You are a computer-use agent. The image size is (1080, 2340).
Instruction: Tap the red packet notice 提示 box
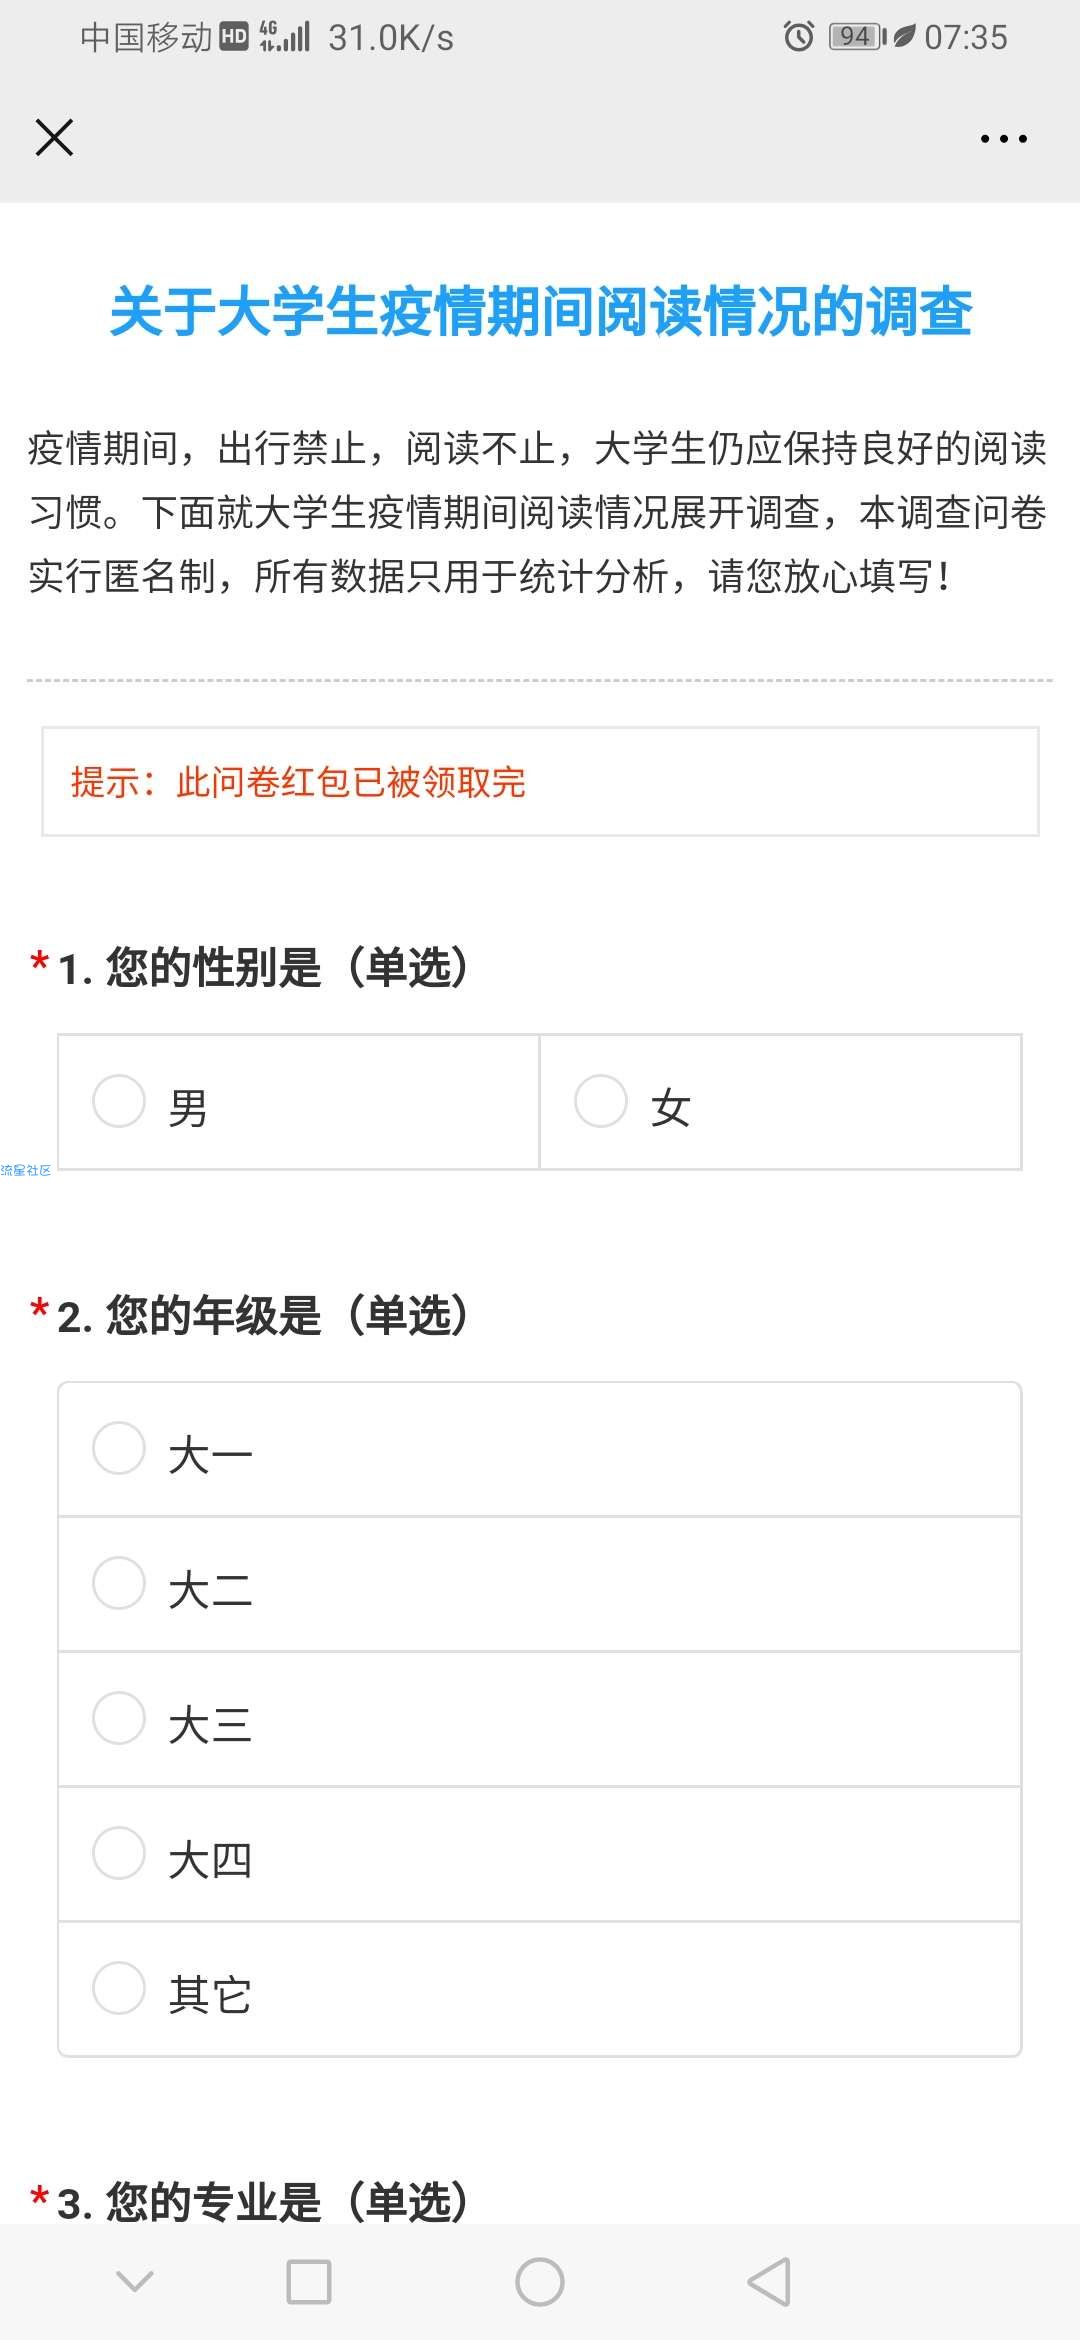[540, 781]
